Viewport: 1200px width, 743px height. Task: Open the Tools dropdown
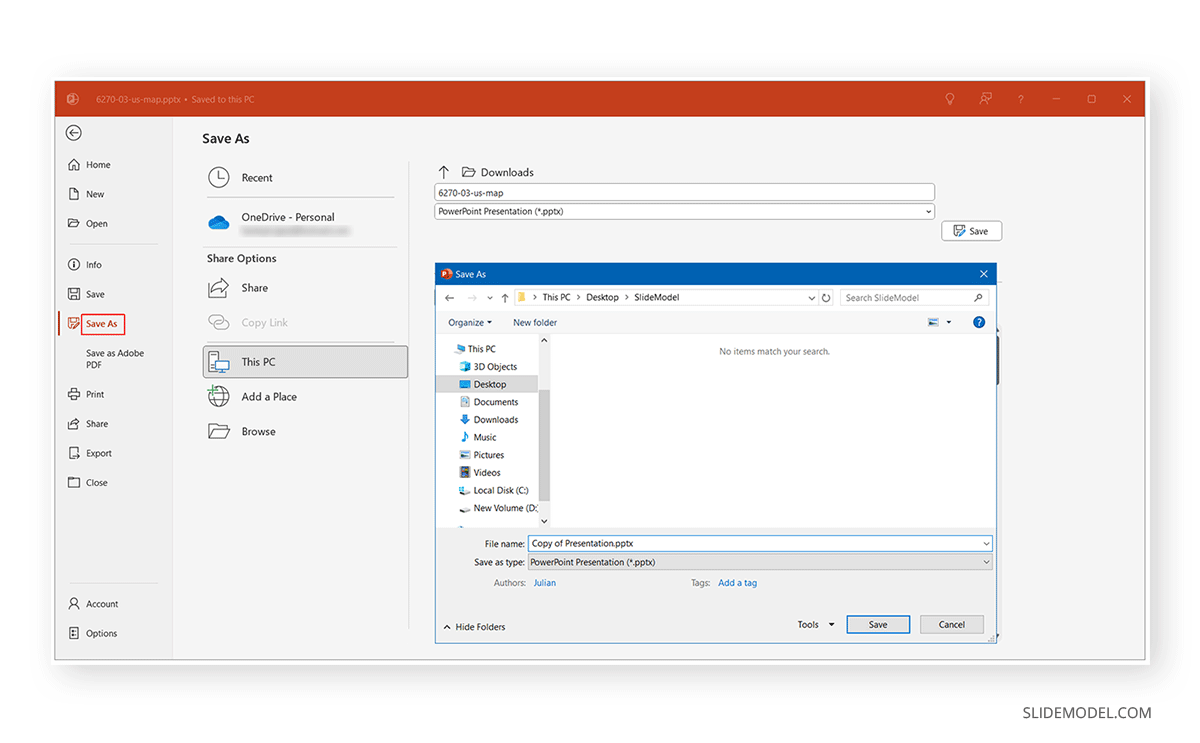pos(815,625)
